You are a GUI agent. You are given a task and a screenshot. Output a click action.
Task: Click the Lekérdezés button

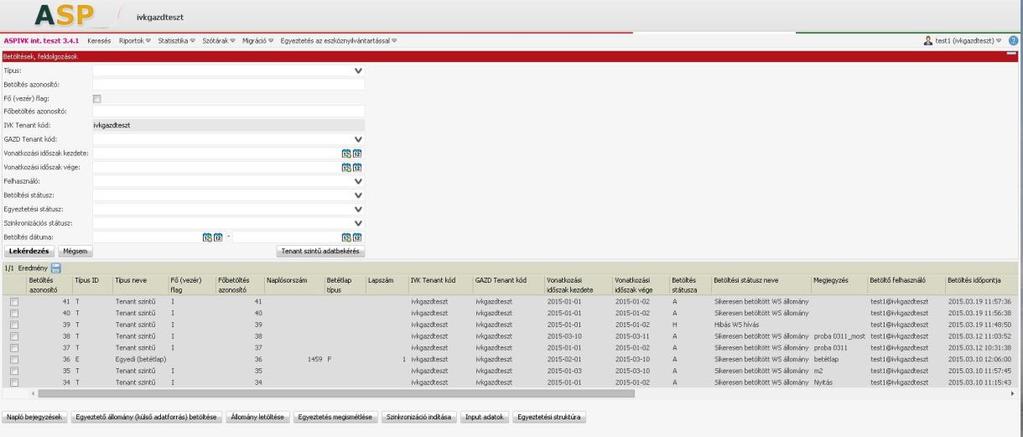29,251
